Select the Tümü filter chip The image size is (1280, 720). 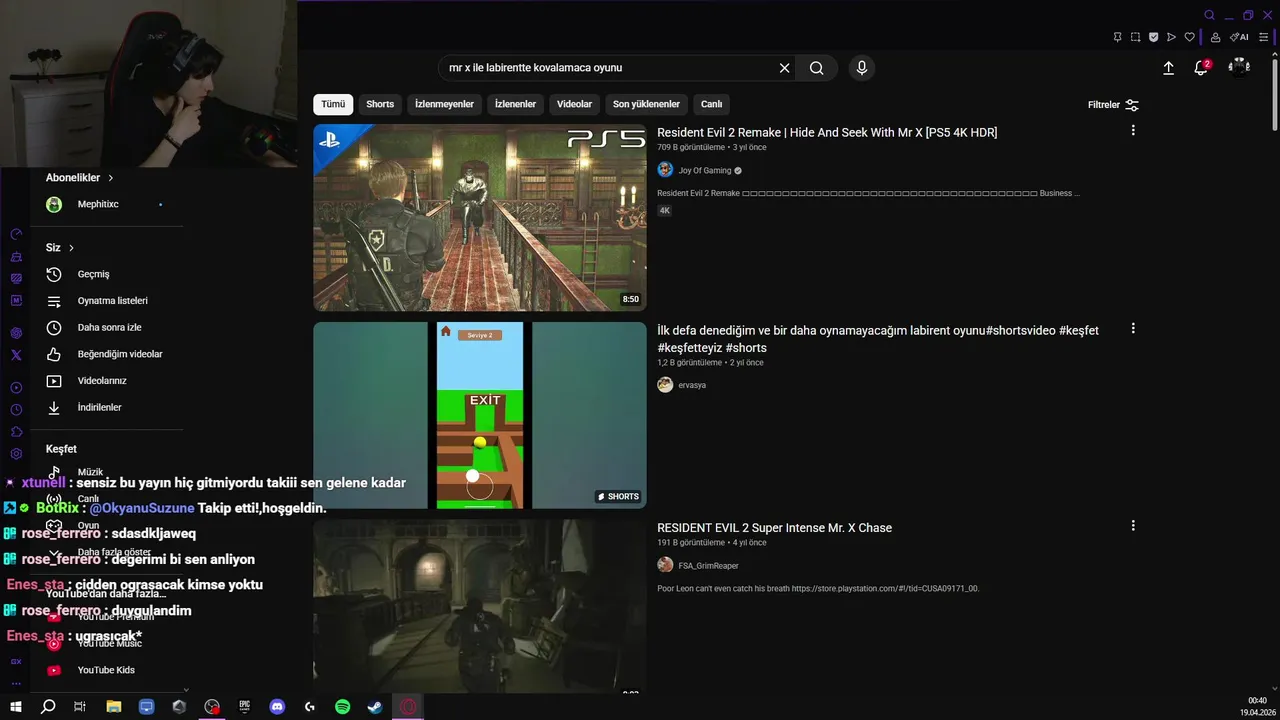[x=333, y=104]
